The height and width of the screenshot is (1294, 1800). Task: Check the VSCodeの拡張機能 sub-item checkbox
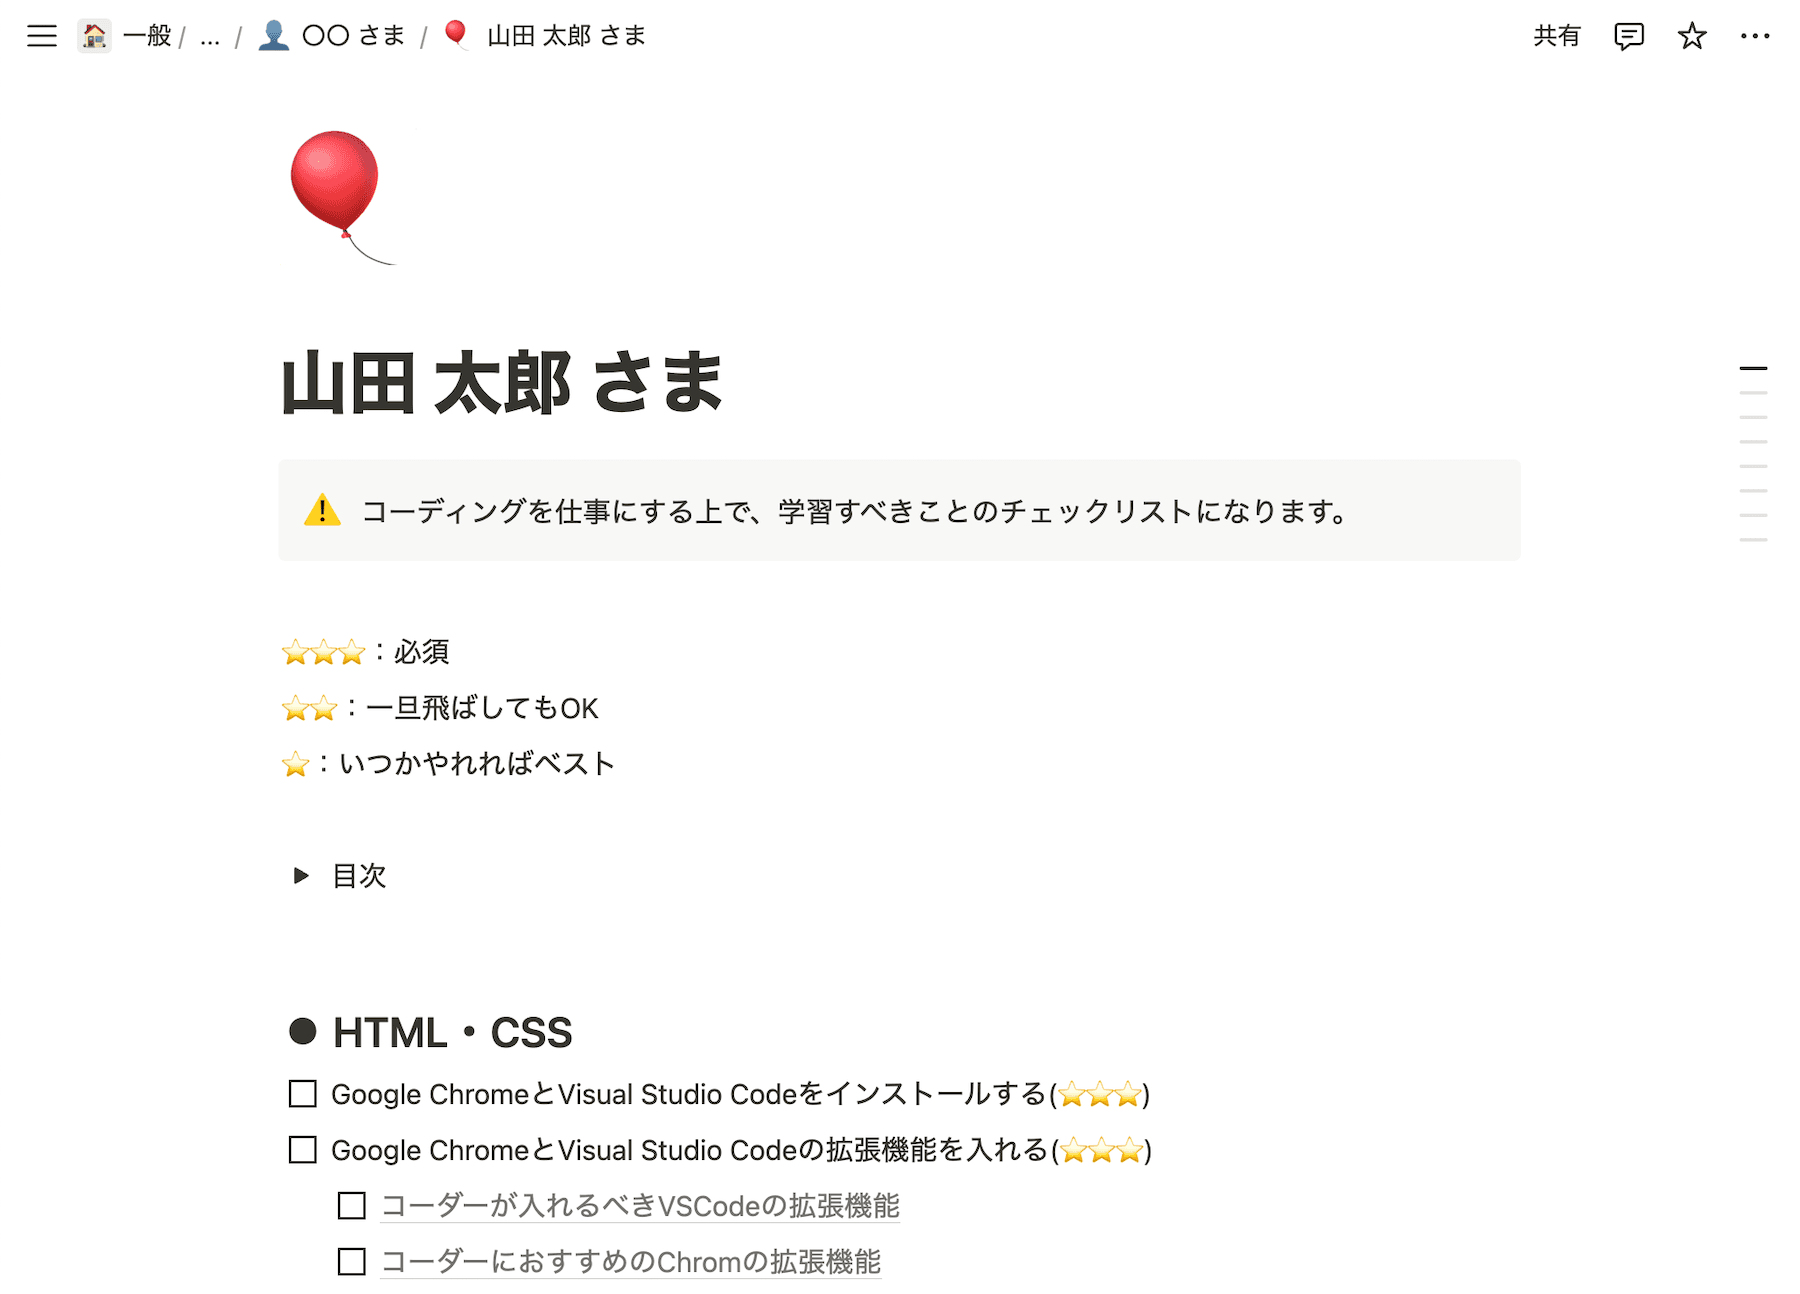[x=352, y=1206]
